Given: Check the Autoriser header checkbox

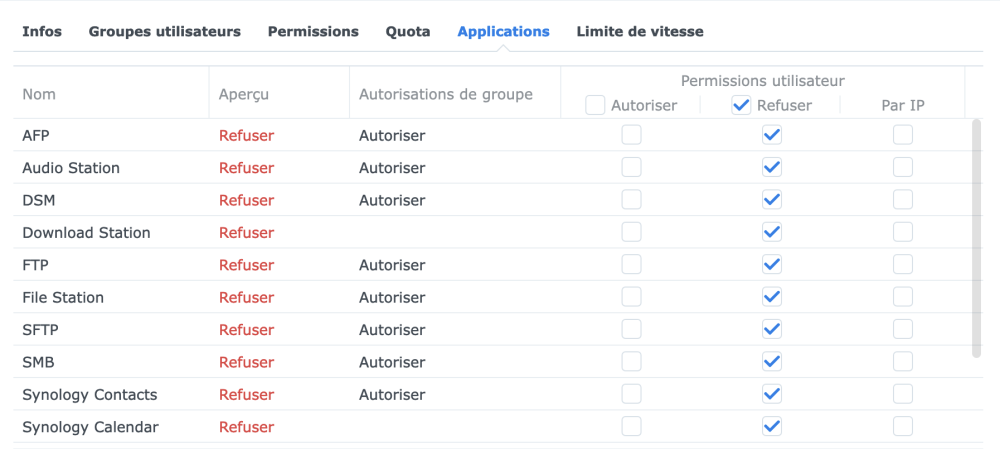Looking at the screenshot, I should point(596,105).
